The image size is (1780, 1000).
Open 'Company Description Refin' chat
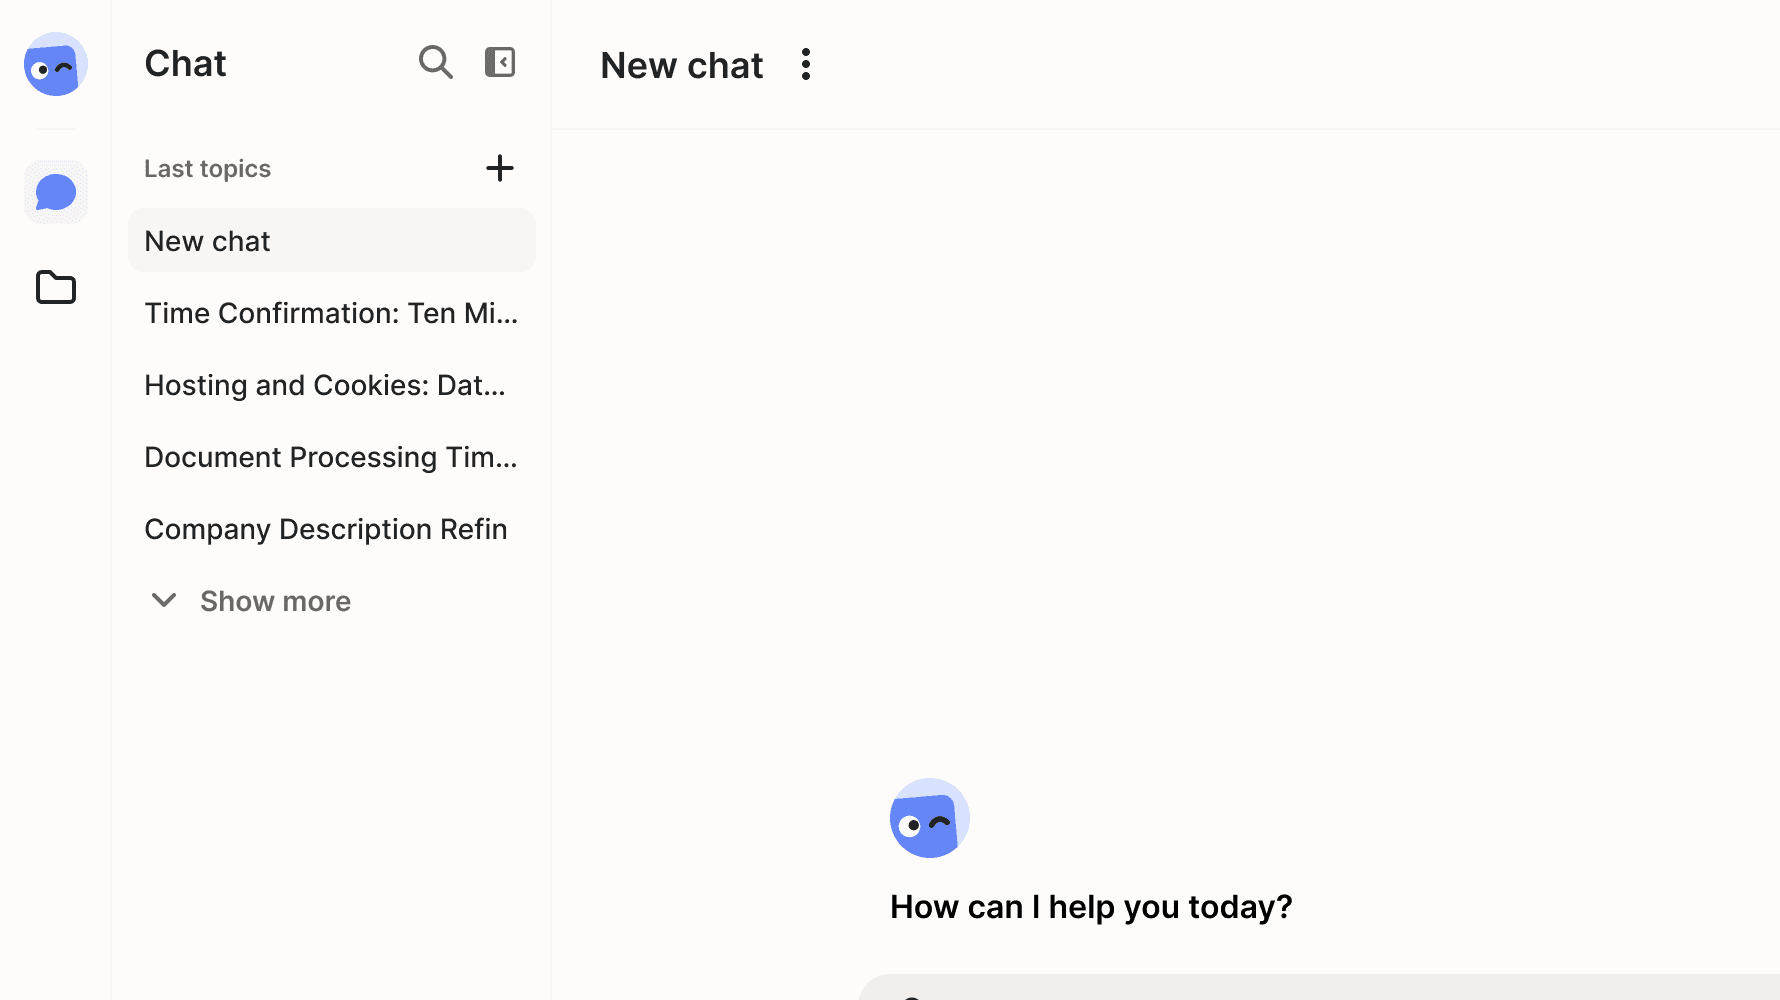[x=325, y=529]
